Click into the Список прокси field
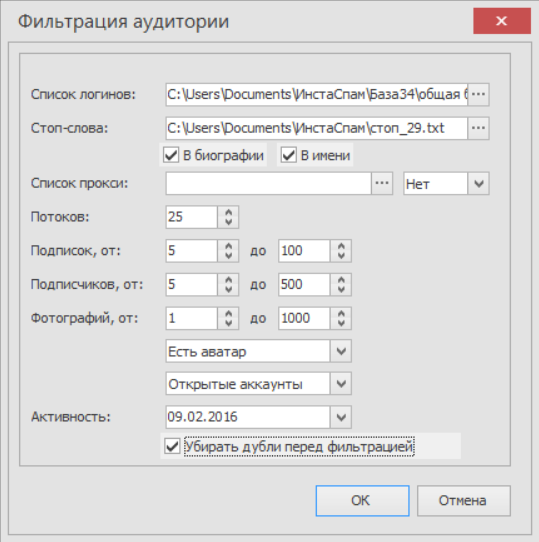 point(269,183)
